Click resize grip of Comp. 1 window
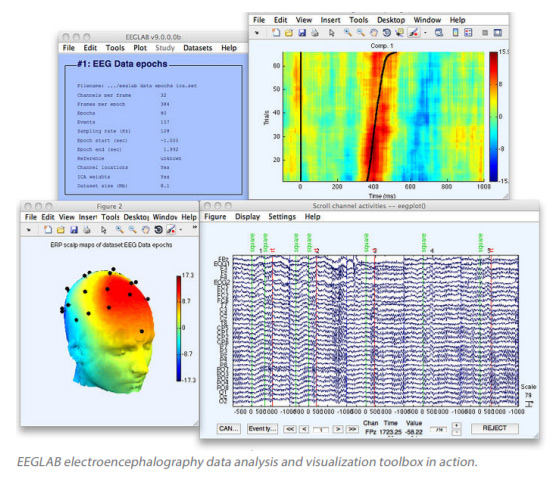This screenshot has width=554, height=478. pyautogui.click(x=506, y=196)
